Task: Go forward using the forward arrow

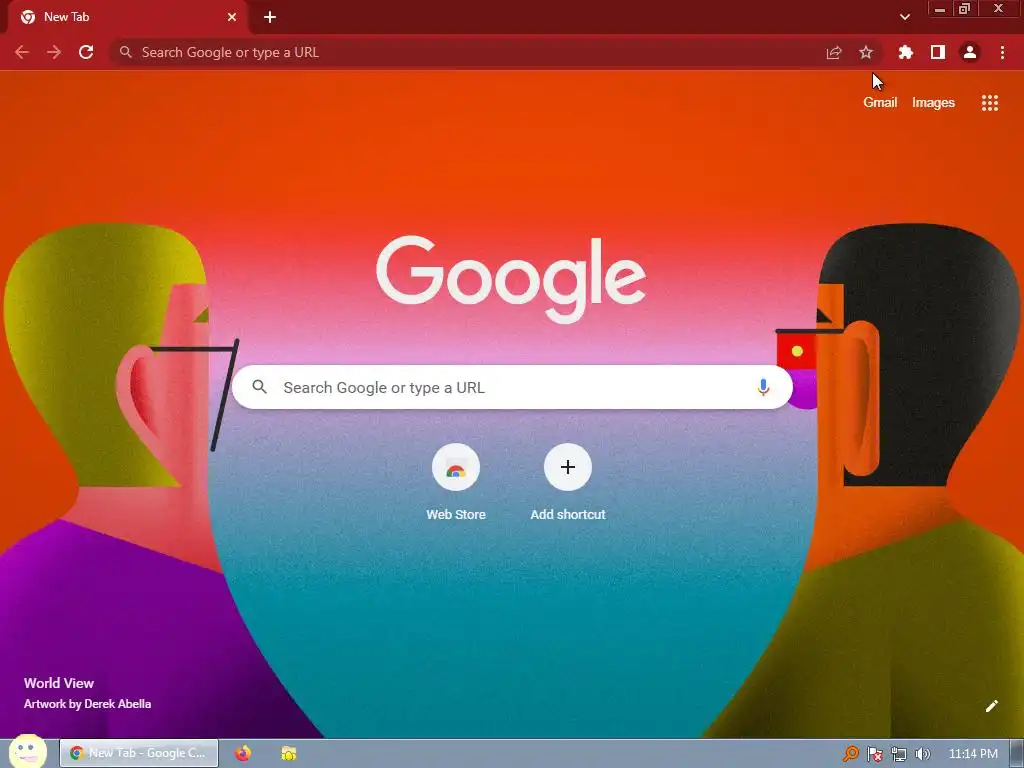Action: point(54,52)
